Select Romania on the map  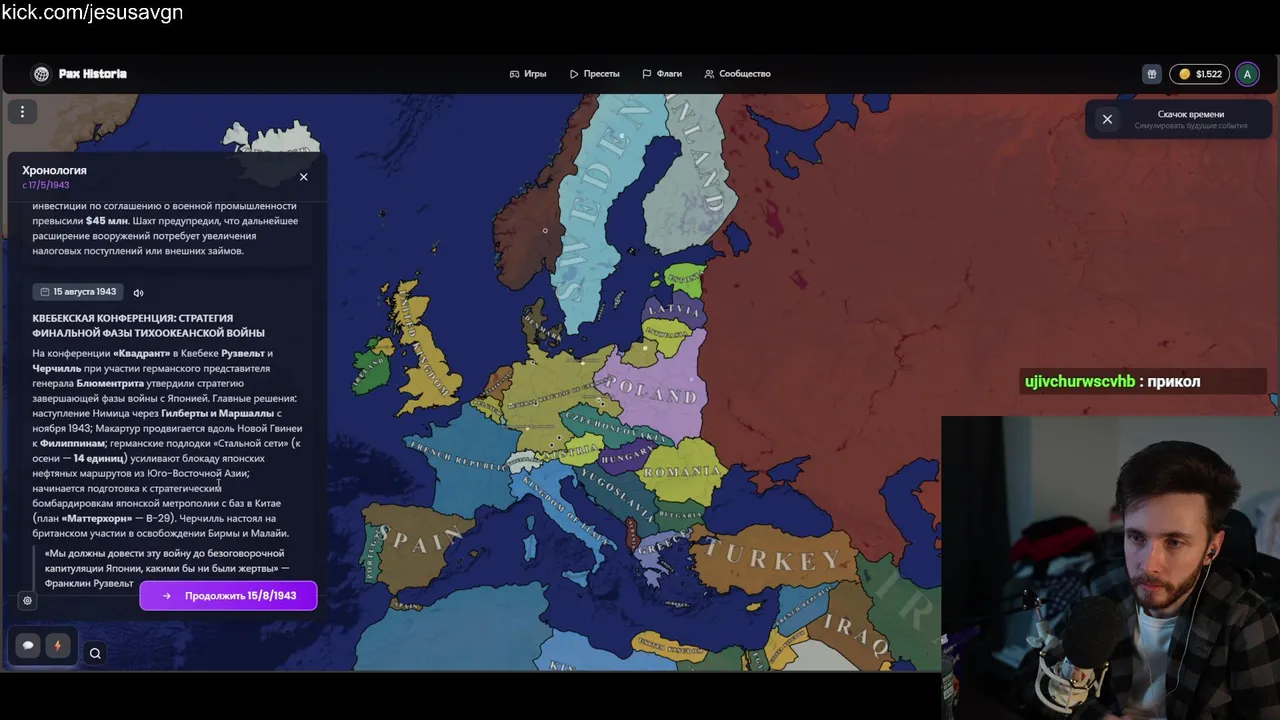click(x=684, y=471)
